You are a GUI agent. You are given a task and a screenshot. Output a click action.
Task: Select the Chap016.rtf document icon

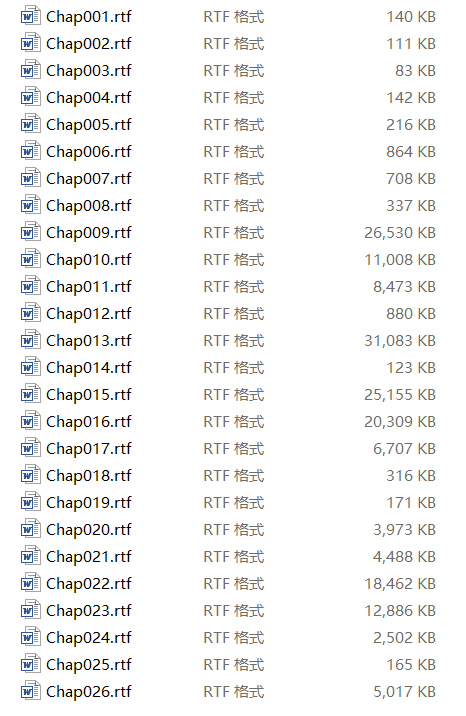click(x=31, y=421)
